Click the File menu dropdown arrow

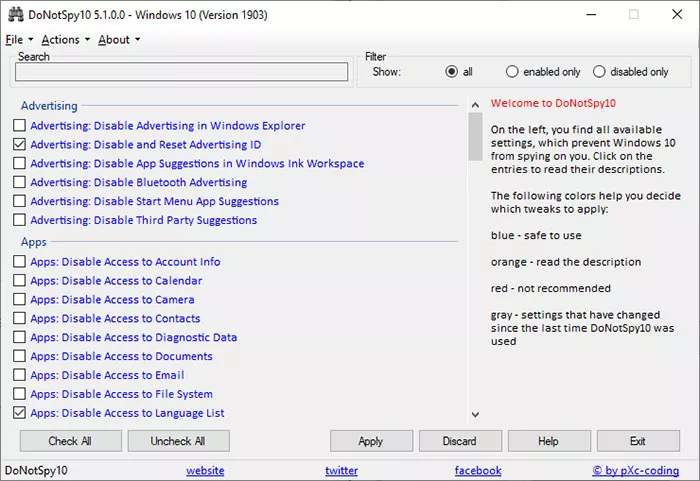coord(30,40)
